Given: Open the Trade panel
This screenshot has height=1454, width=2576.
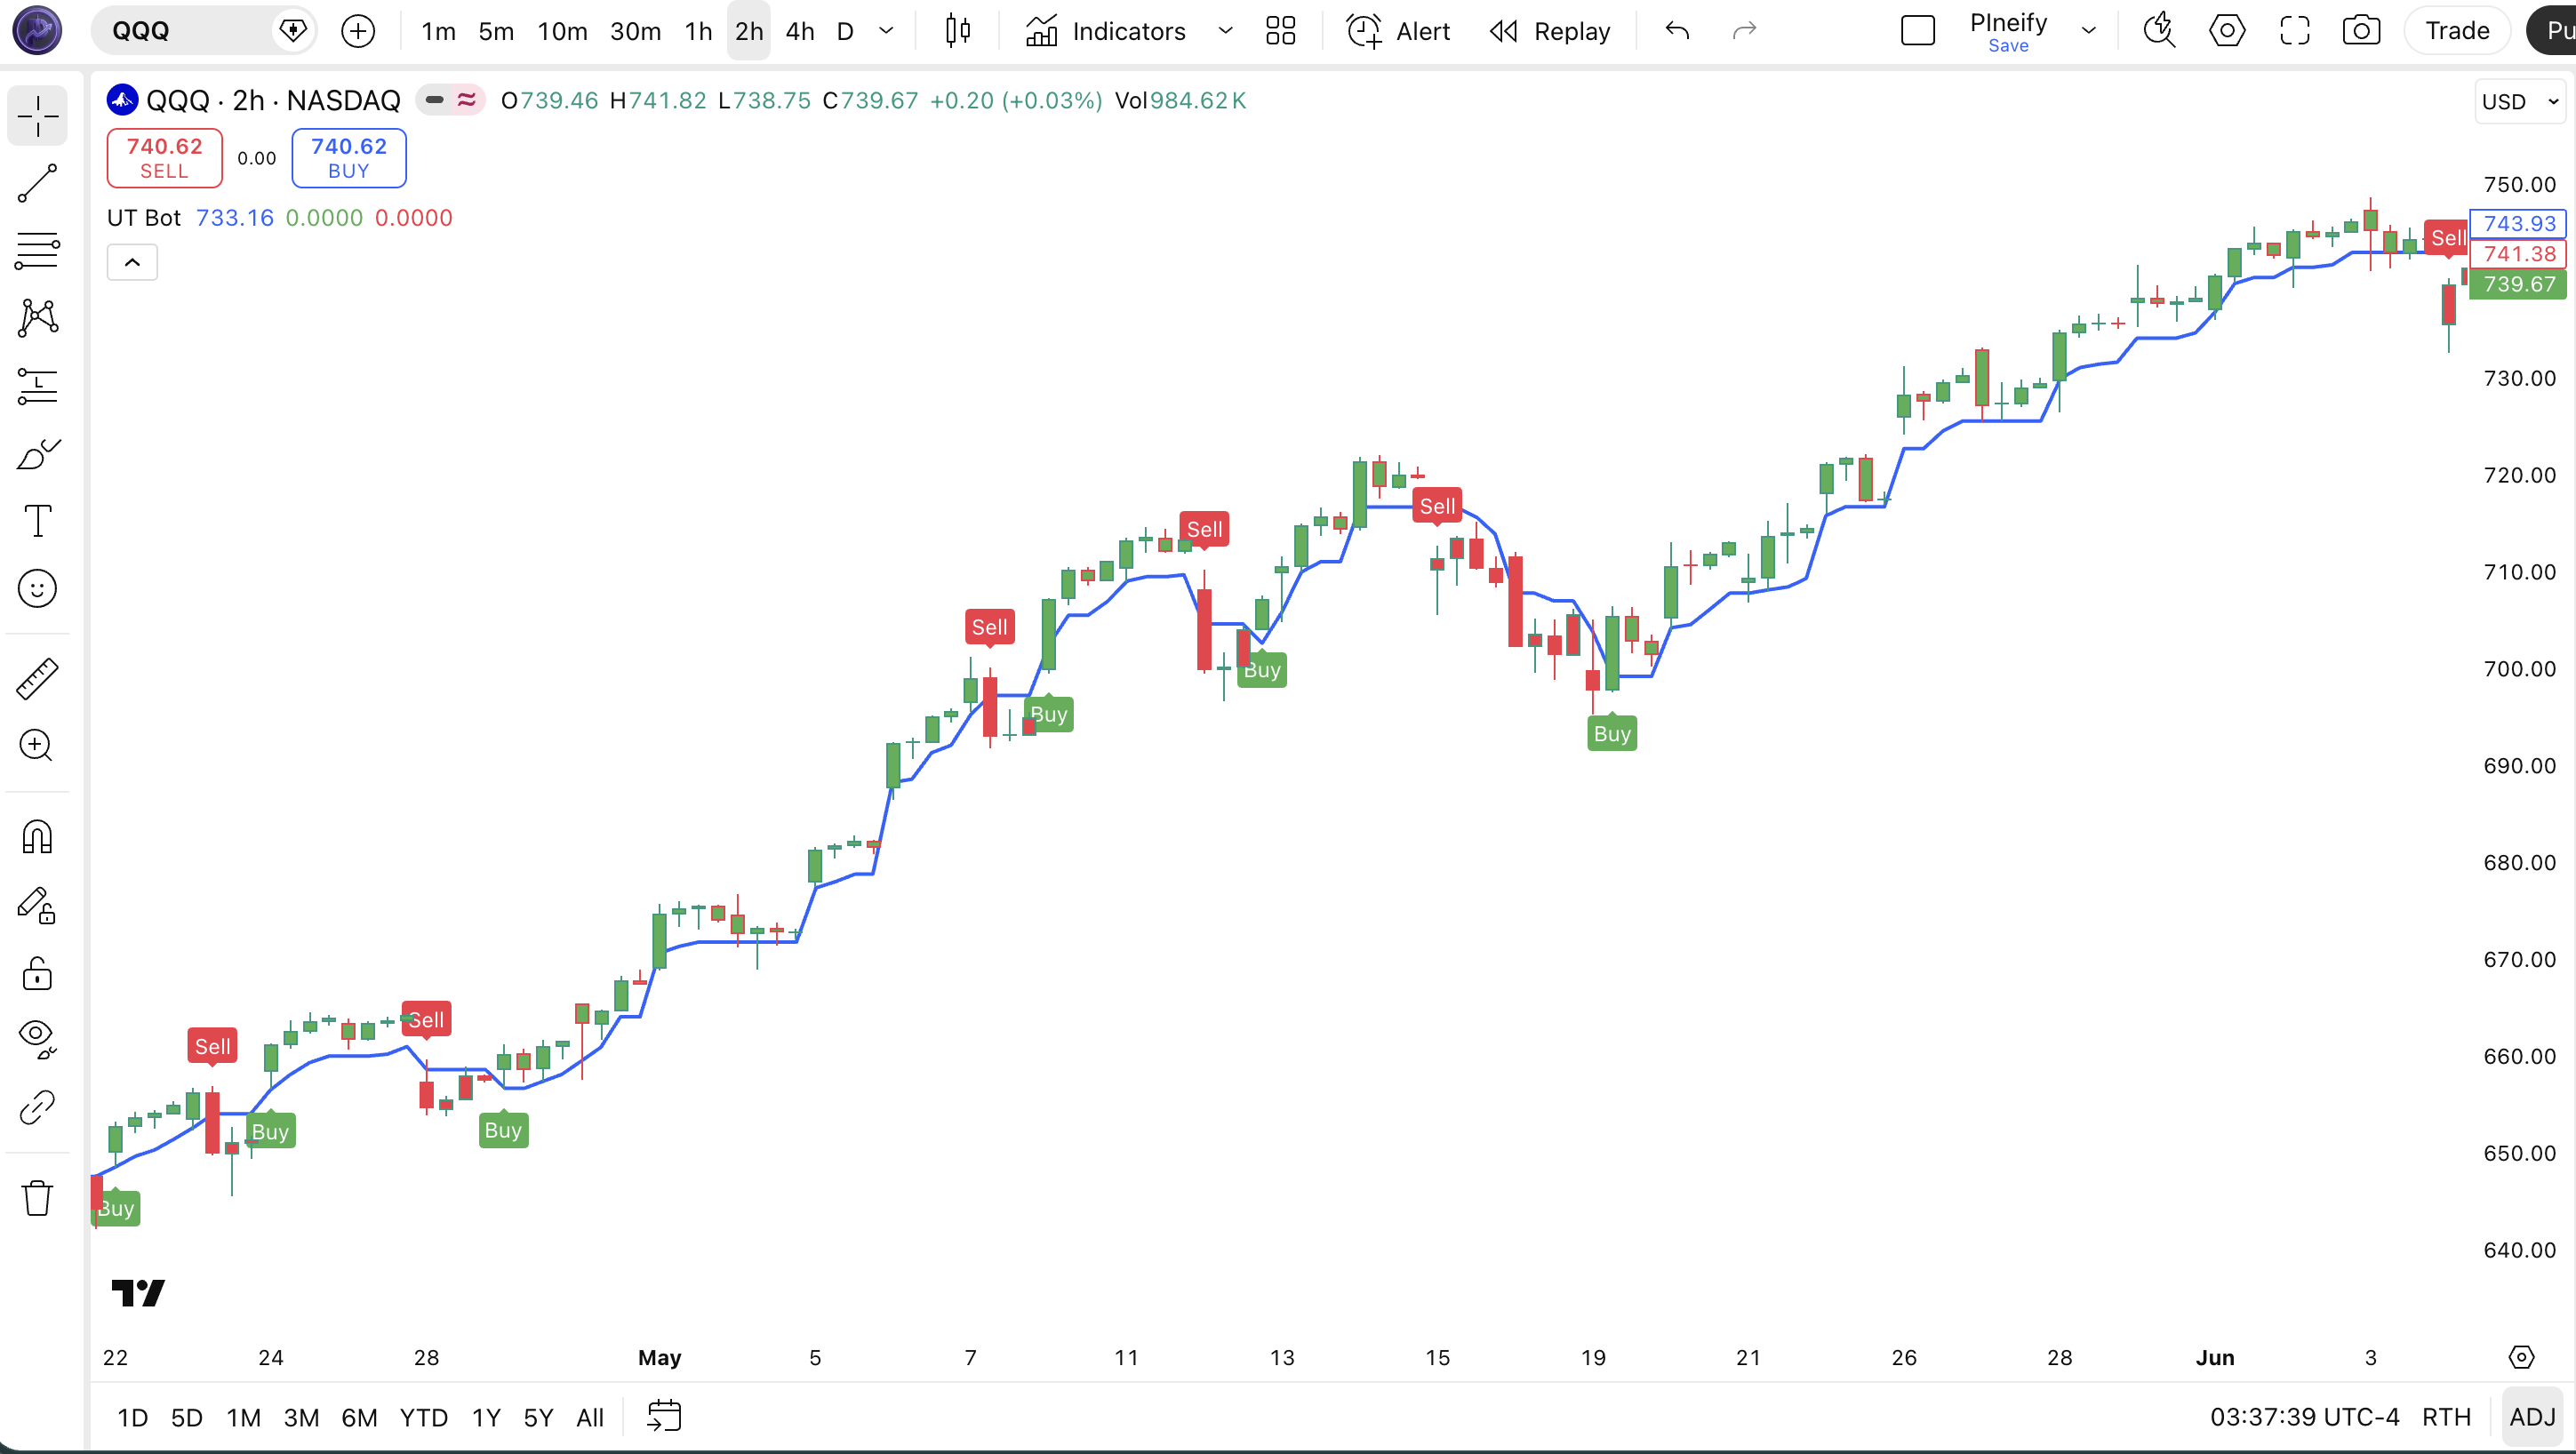Looking at the screenshot, I should point(2456,31).
